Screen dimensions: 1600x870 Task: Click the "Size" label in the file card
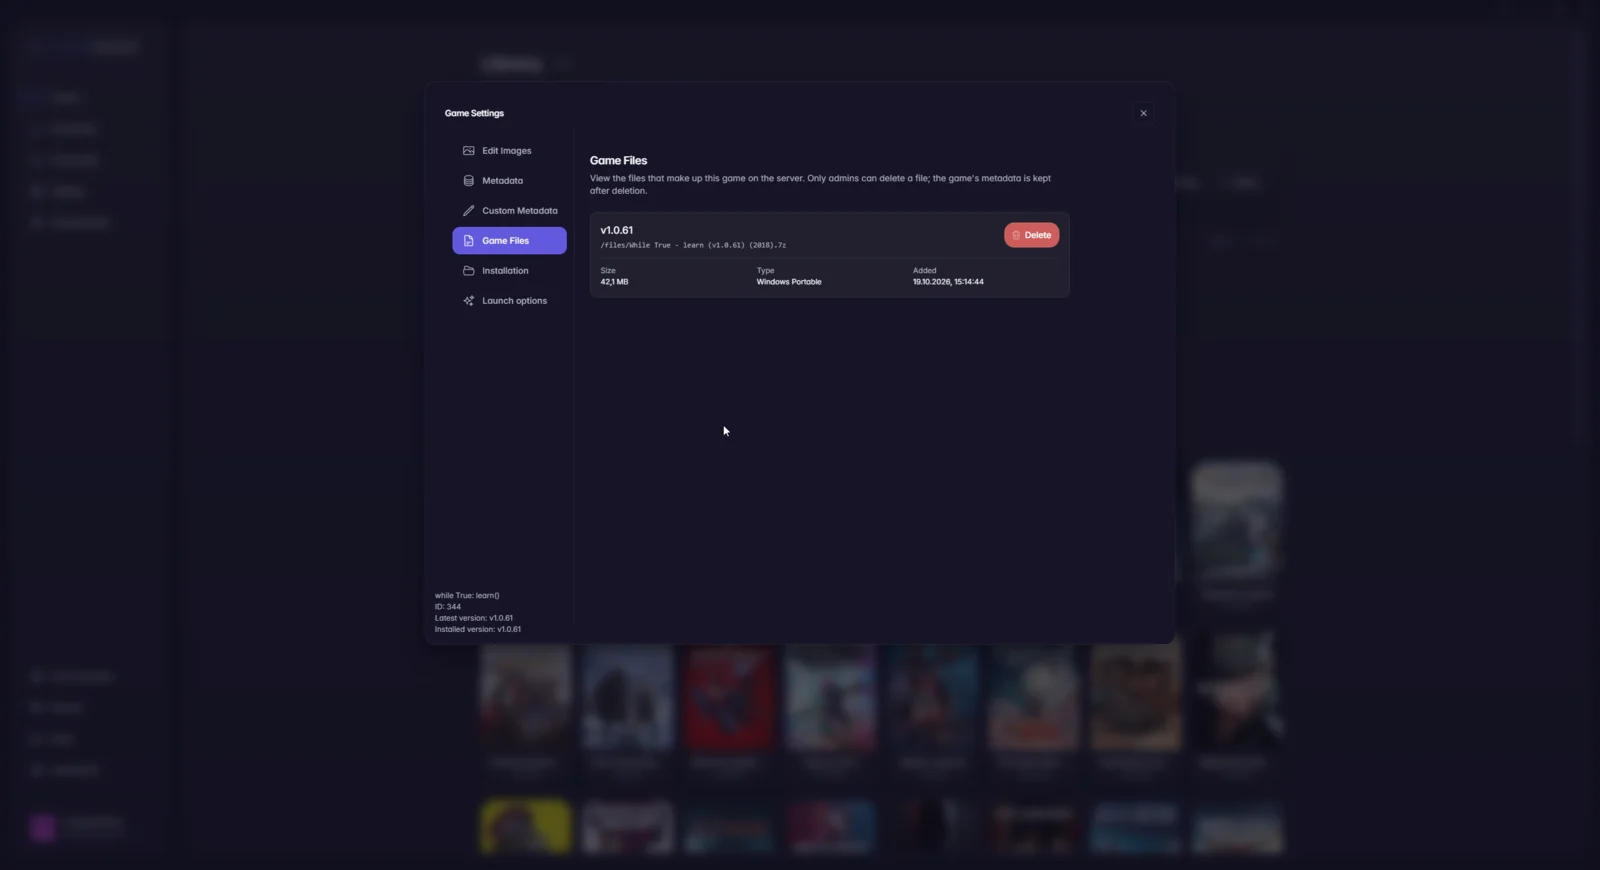(608, 271)
